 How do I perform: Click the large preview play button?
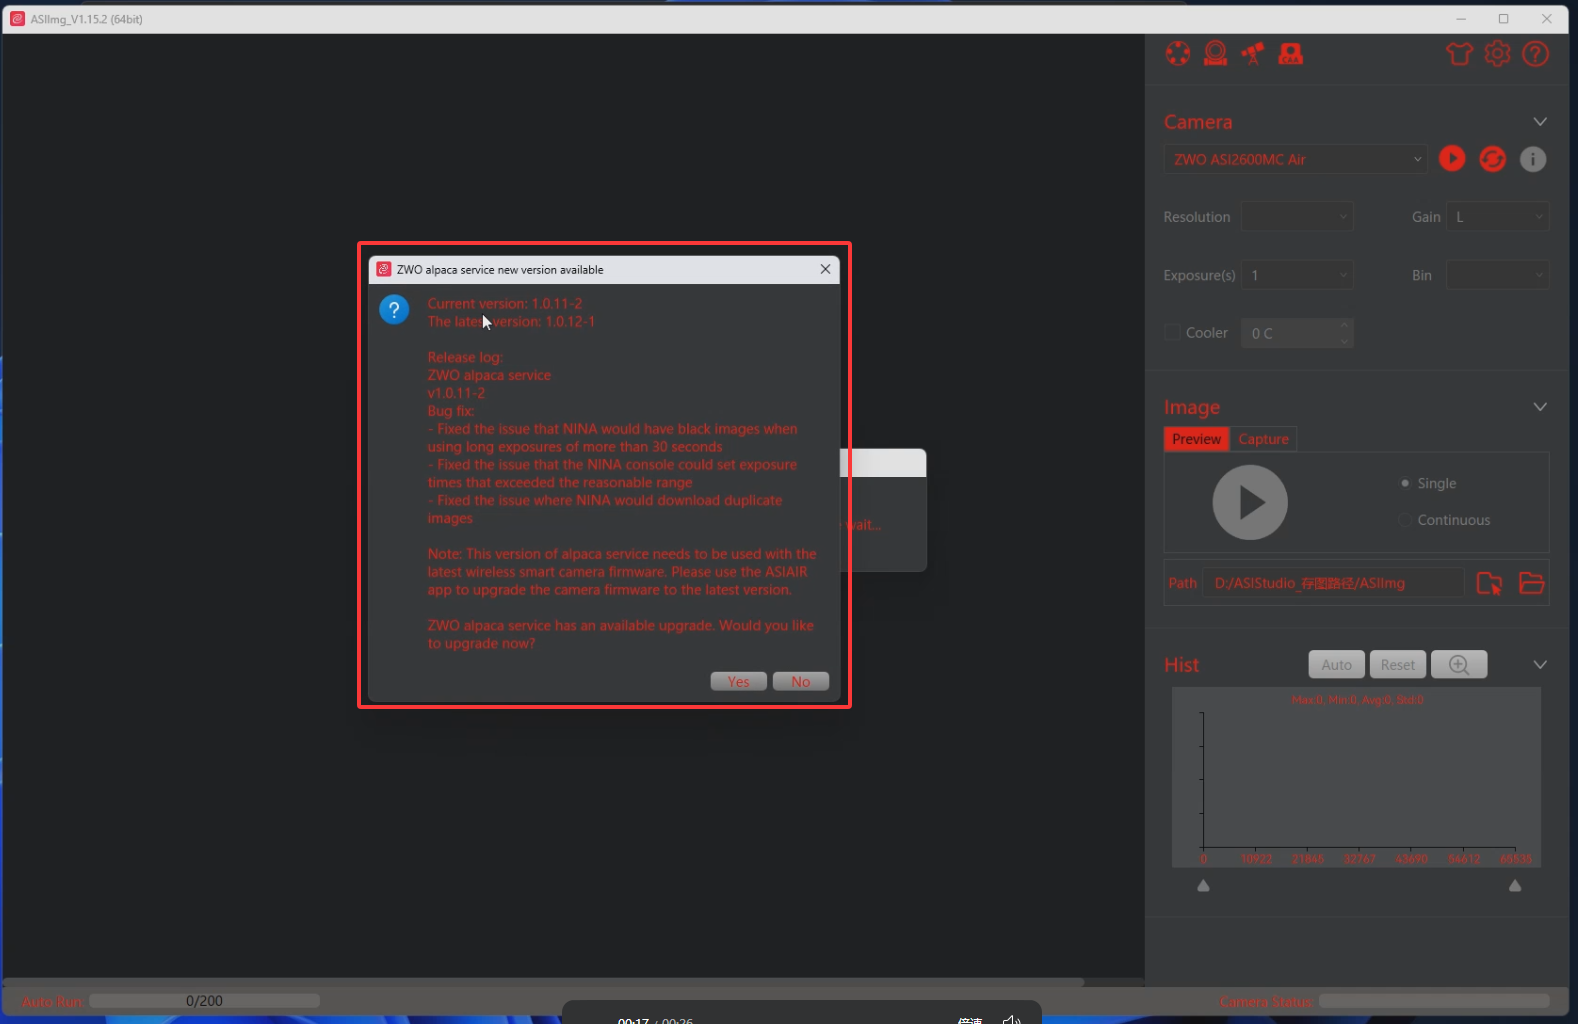pyautogui.click(x=1250, y=502)
